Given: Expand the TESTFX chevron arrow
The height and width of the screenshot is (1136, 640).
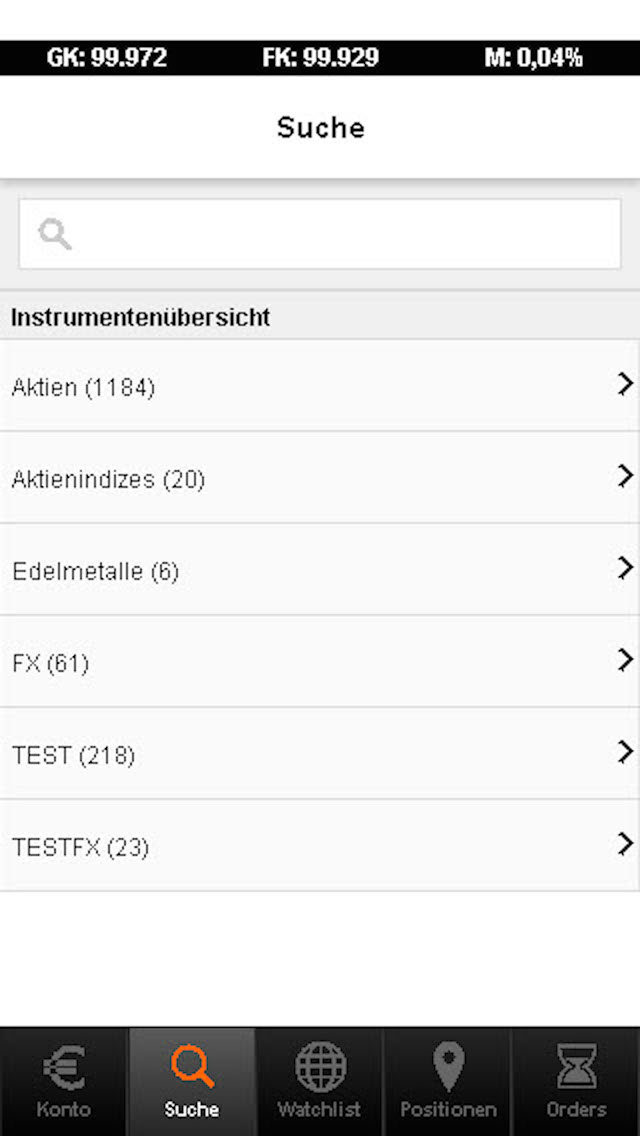Looking at the screenshot, I should click(626, 844).
